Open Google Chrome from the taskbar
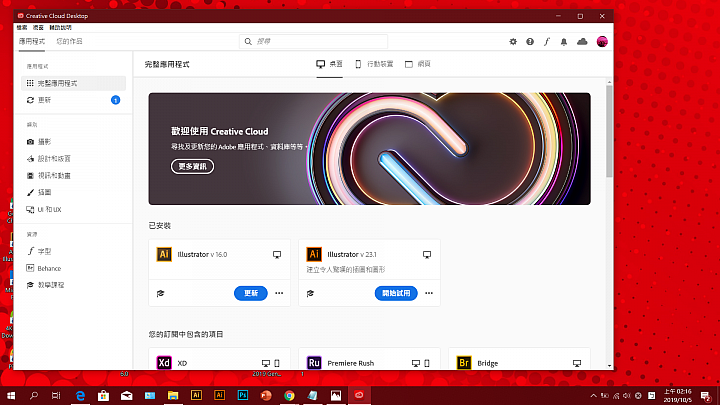The height and width of the screenshot is (405, 720). tap(289, 395)
